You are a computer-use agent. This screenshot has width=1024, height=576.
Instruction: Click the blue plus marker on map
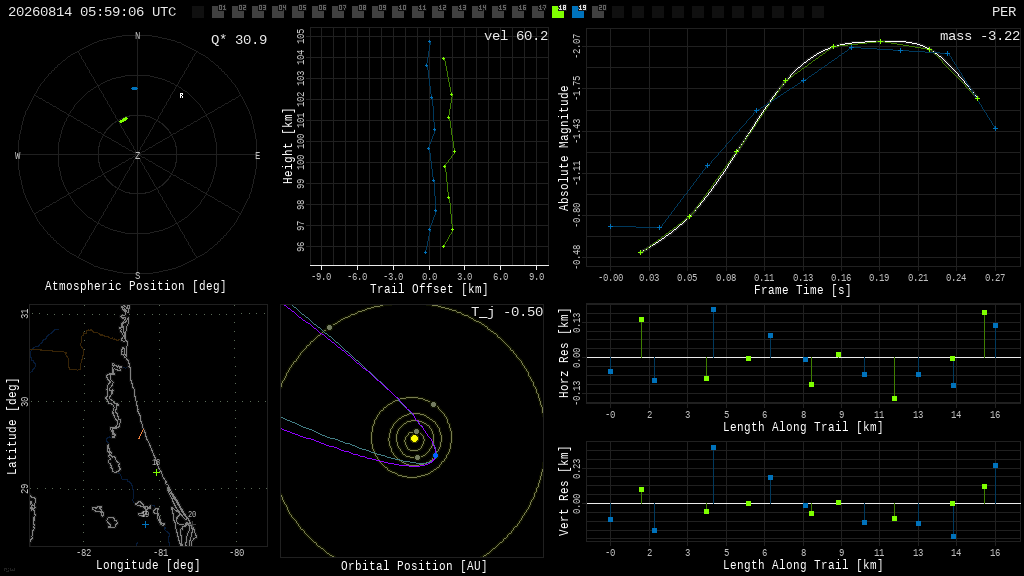coord(145,524)
